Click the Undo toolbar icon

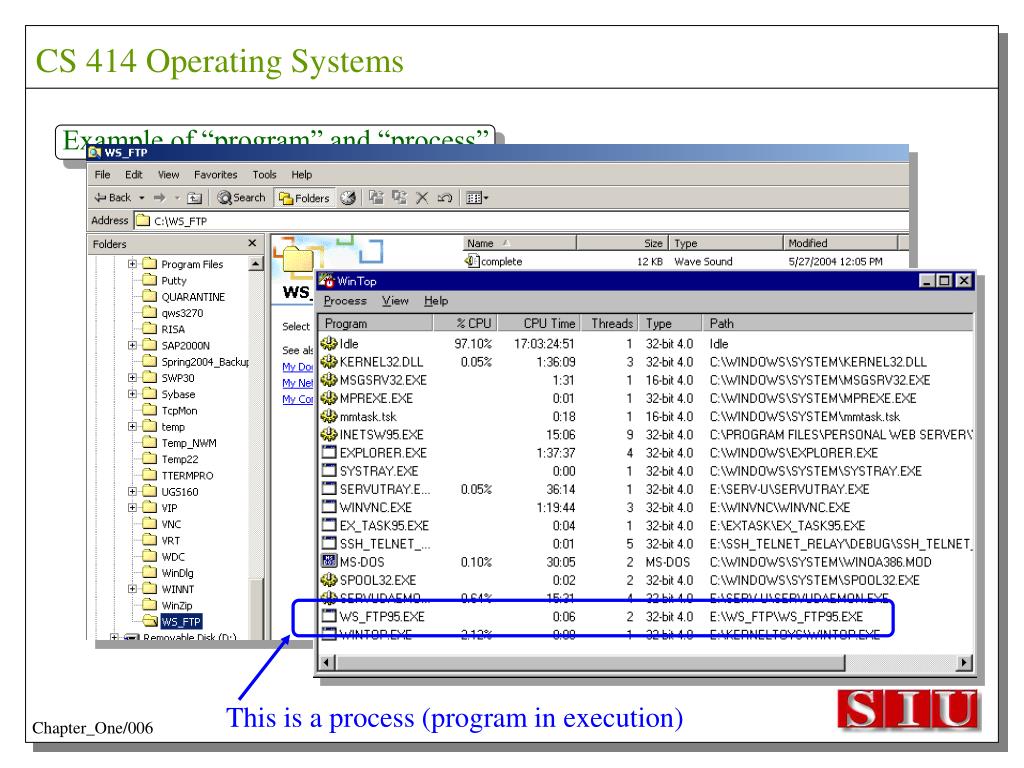pyautogui.click(x=445, y=198)
